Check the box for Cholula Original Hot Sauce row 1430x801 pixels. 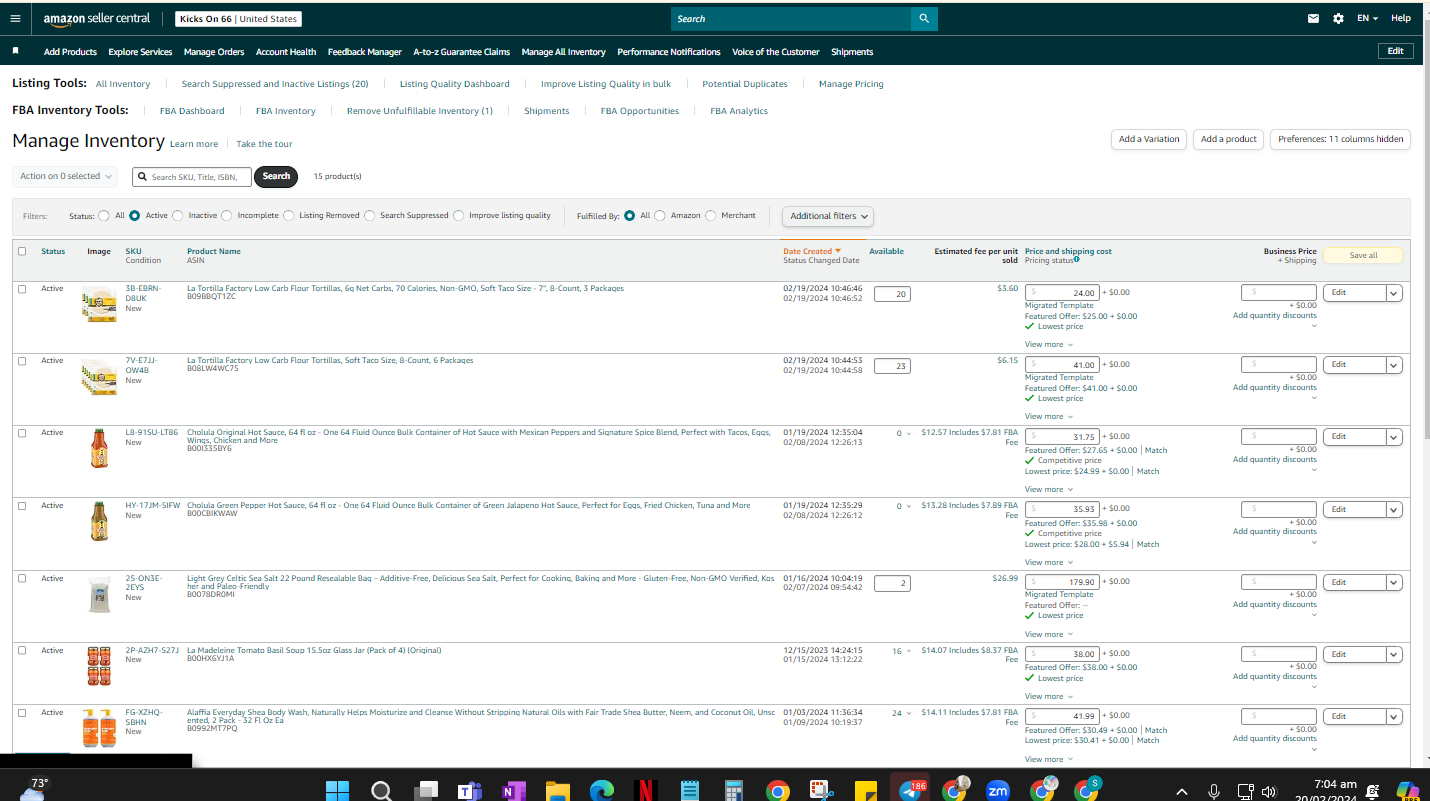(22, 433)
